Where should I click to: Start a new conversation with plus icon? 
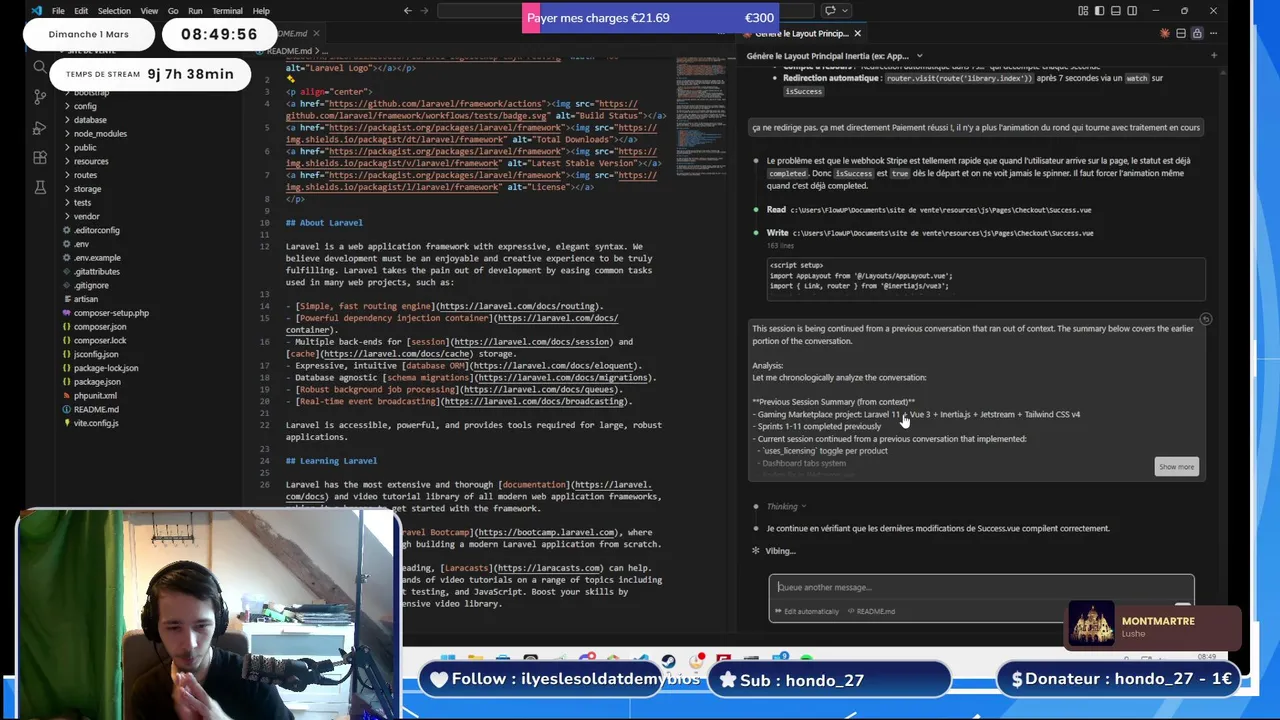coord(1214,55)
